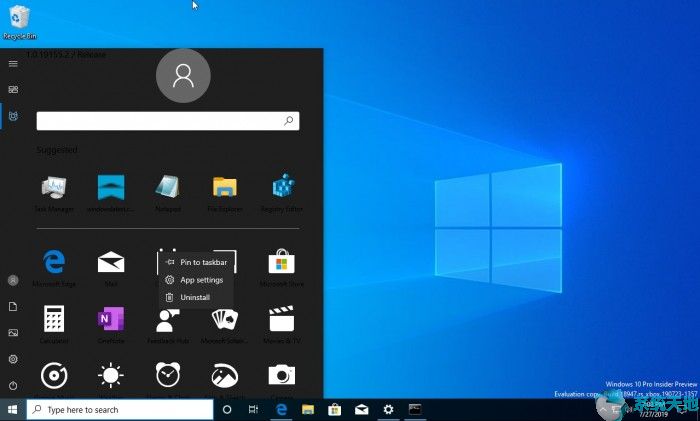Open the Mail app in Start menu grid
This screenshot has height=421, width=700.
[111, 262]
